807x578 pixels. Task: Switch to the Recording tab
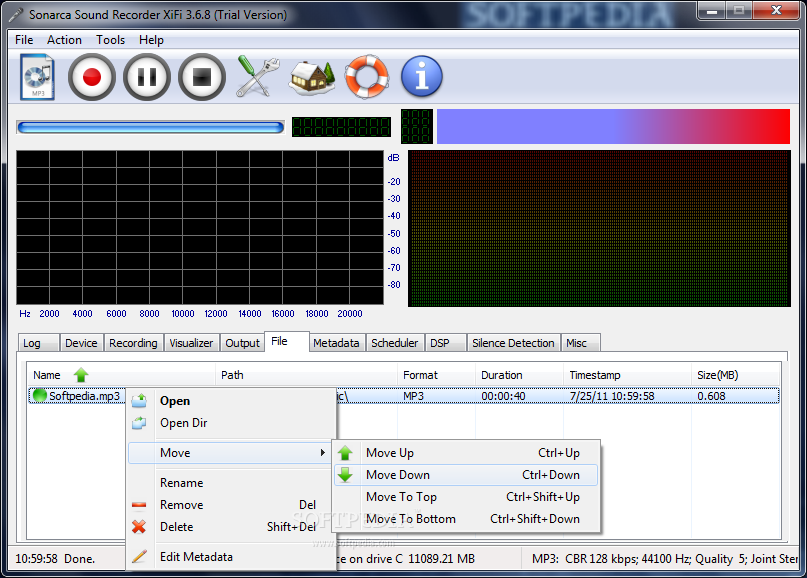(x=133, y=343)
